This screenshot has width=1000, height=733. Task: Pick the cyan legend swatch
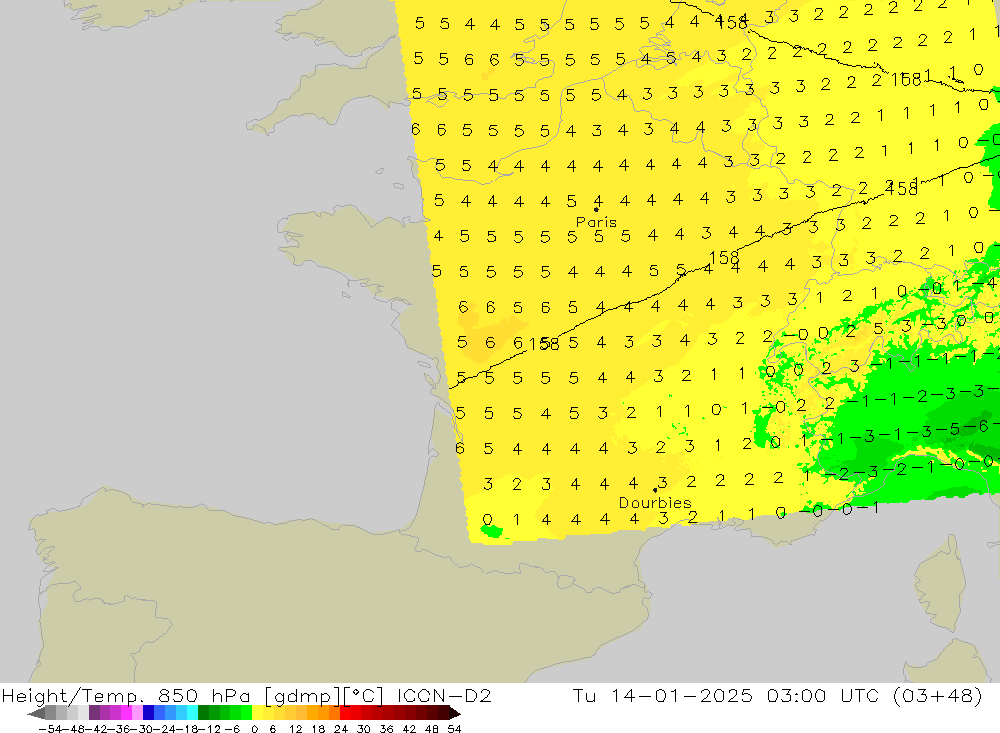[193, 713]
